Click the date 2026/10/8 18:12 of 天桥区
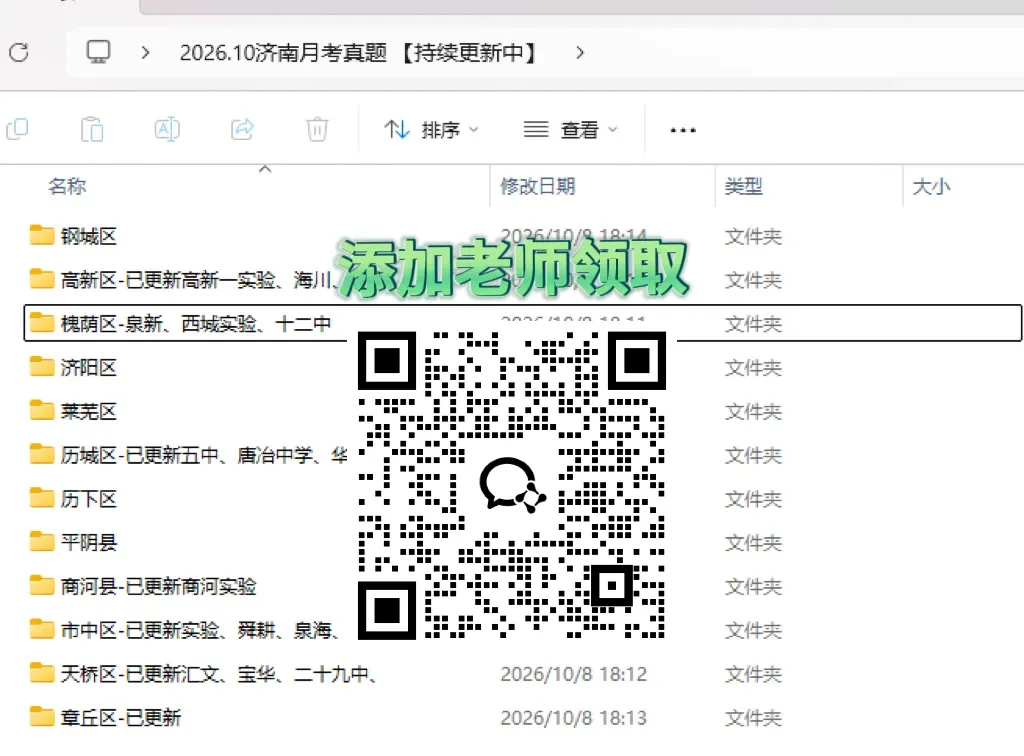 573,674
